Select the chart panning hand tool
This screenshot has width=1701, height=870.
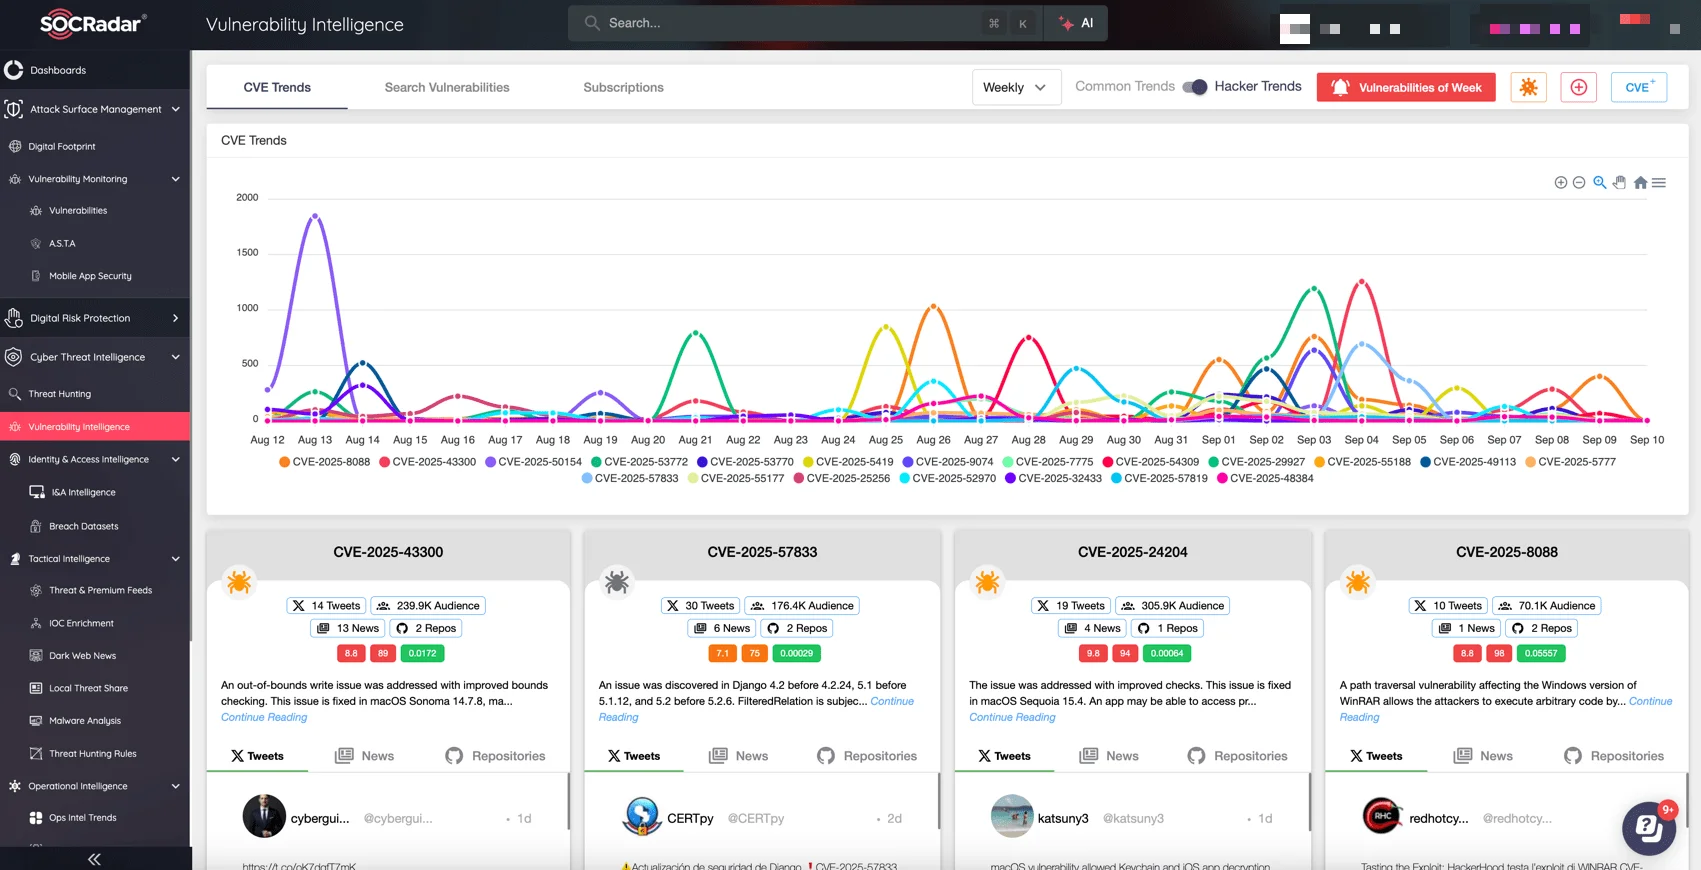click(x=1620, y=182)
